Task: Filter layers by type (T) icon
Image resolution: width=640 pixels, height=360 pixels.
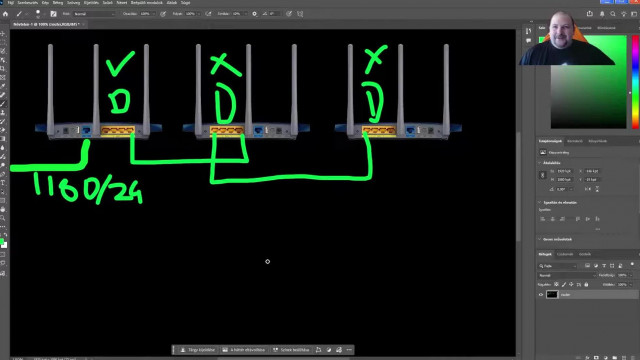Action: click(604, 266)
